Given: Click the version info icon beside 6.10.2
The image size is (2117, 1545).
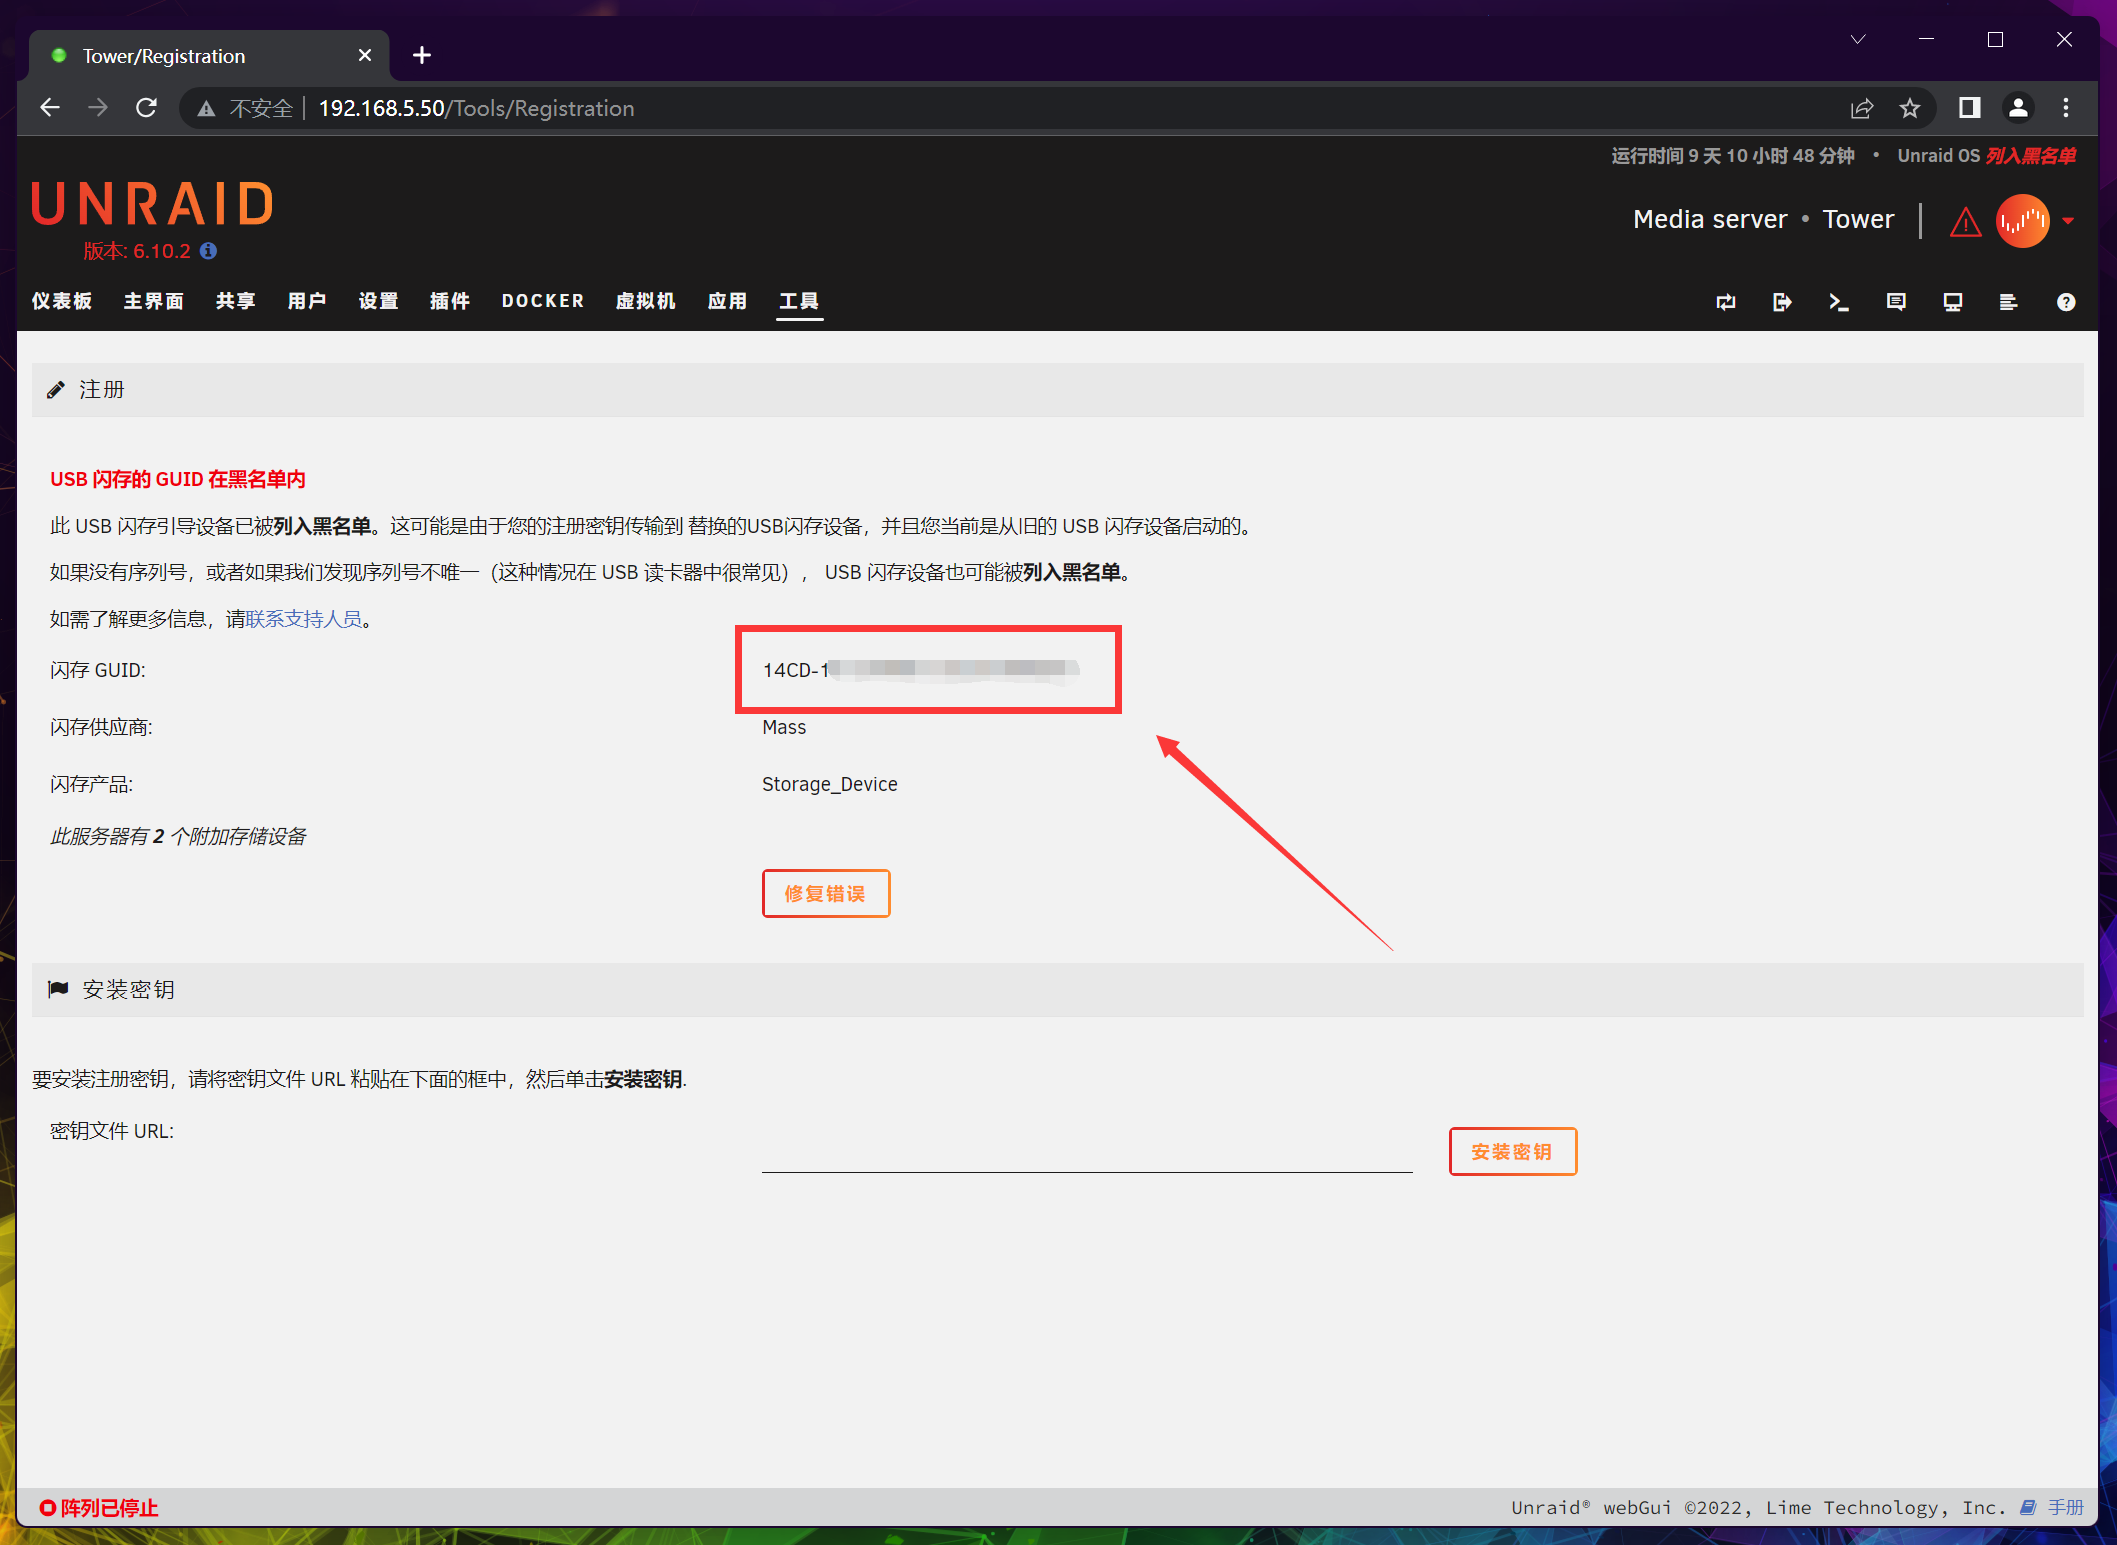Looking at the screenshot, I should pyautogui.click(x=208, y=251).
